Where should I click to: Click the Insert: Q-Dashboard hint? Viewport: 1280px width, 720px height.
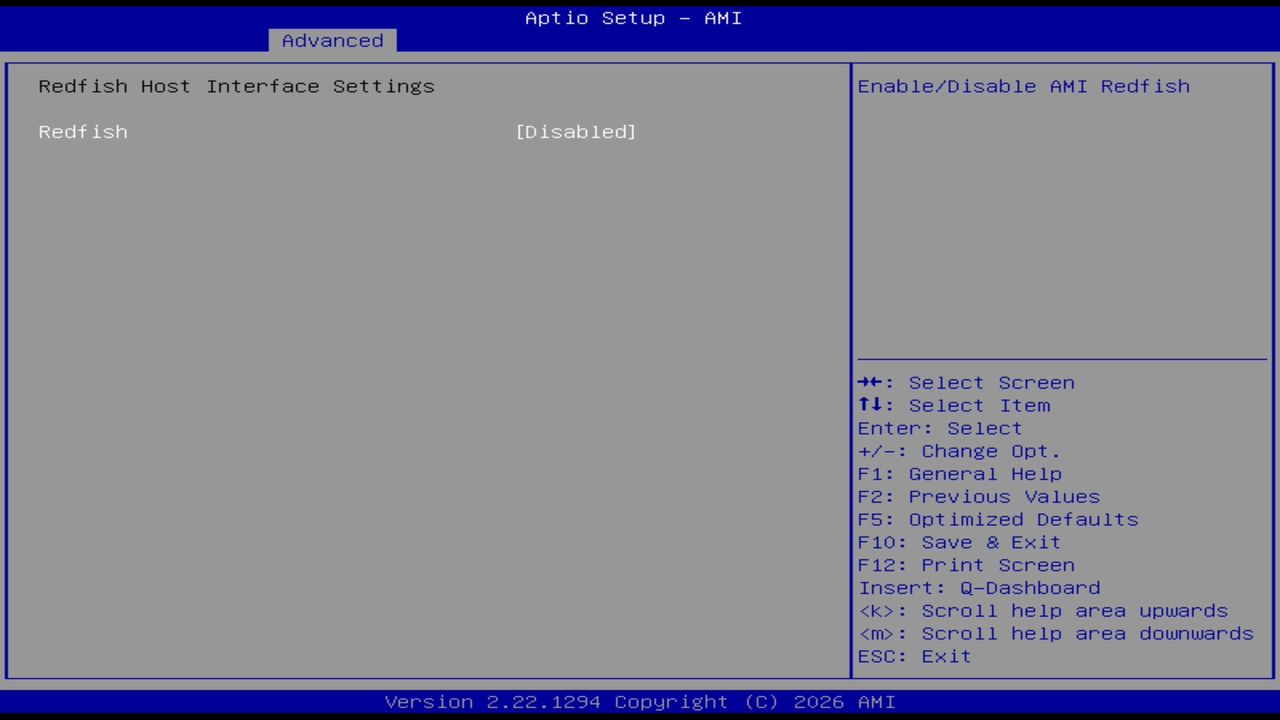[979, 588]
